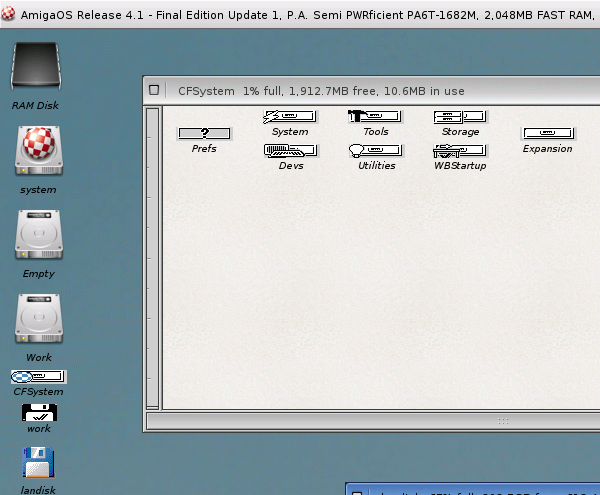Open the RAM Disk desktop icon

tap(36, 66)
